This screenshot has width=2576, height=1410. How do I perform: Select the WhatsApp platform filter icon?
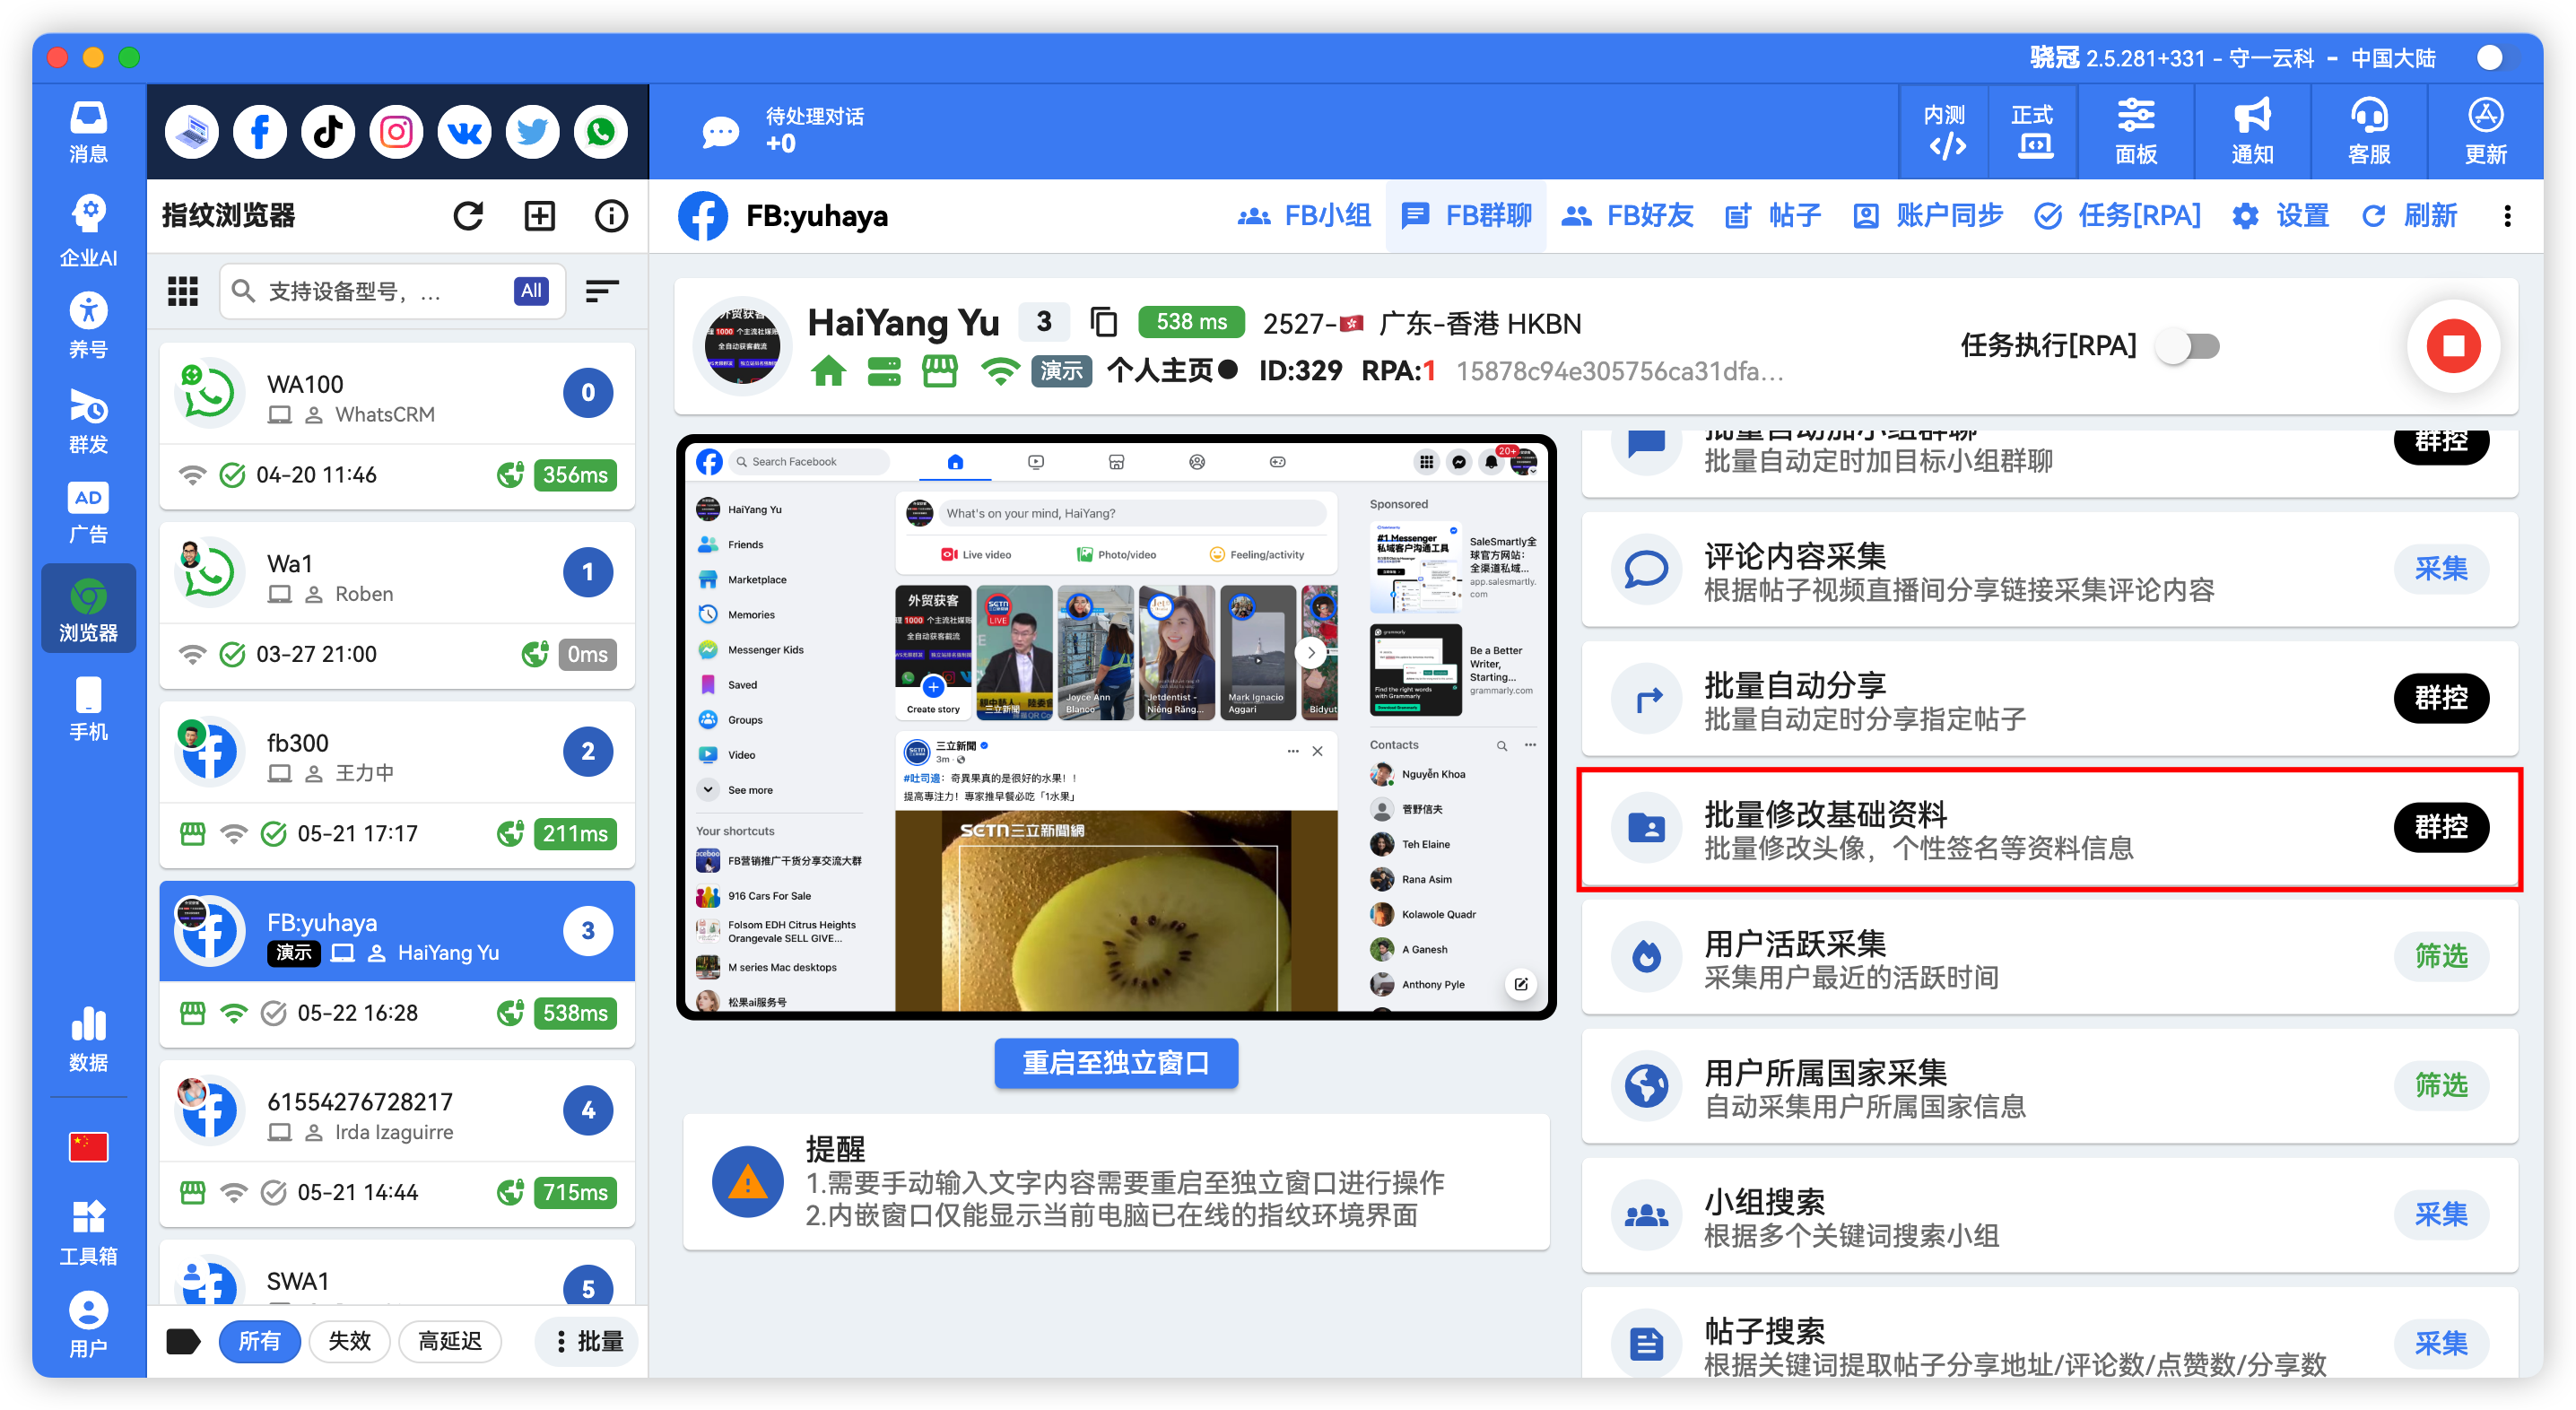600,131
